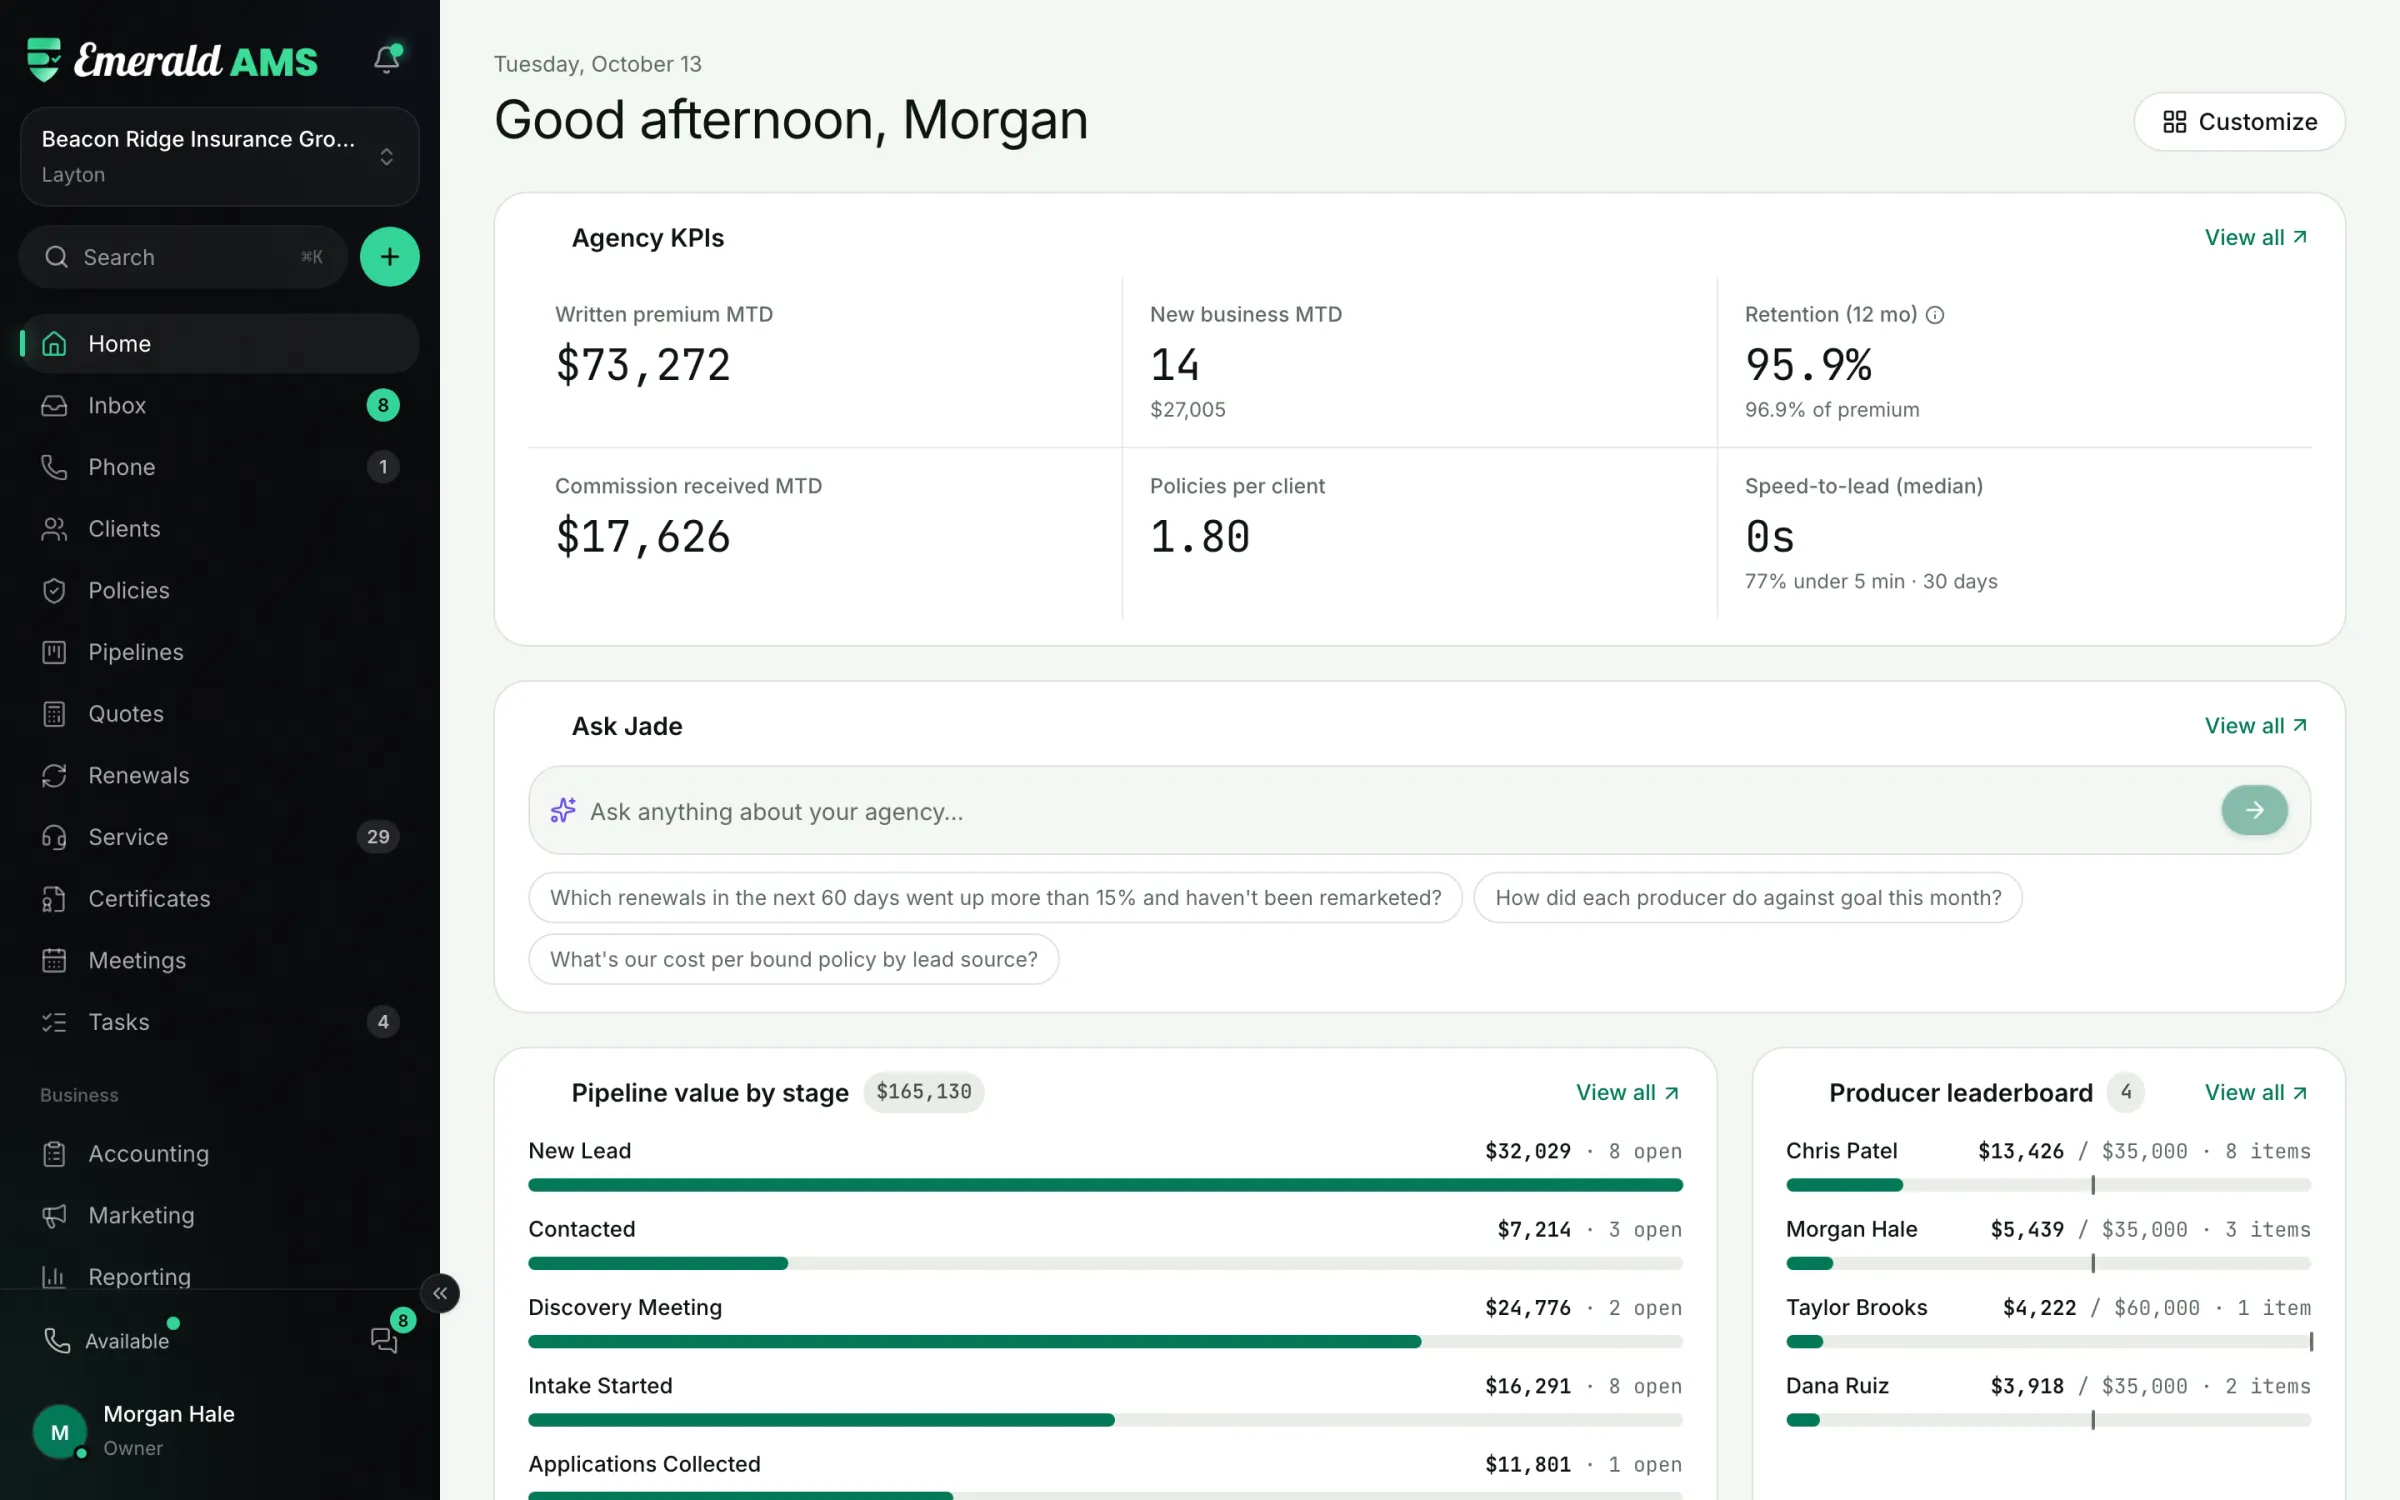The width and height of the screenshot is (2400, 1500).
Task: Click the Customize button
Action: click(x=2239, y=122)
